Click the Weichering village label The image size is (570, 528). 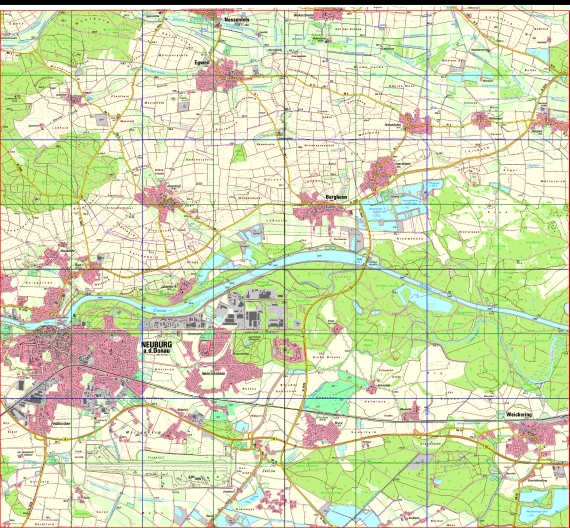click(519, 415)
